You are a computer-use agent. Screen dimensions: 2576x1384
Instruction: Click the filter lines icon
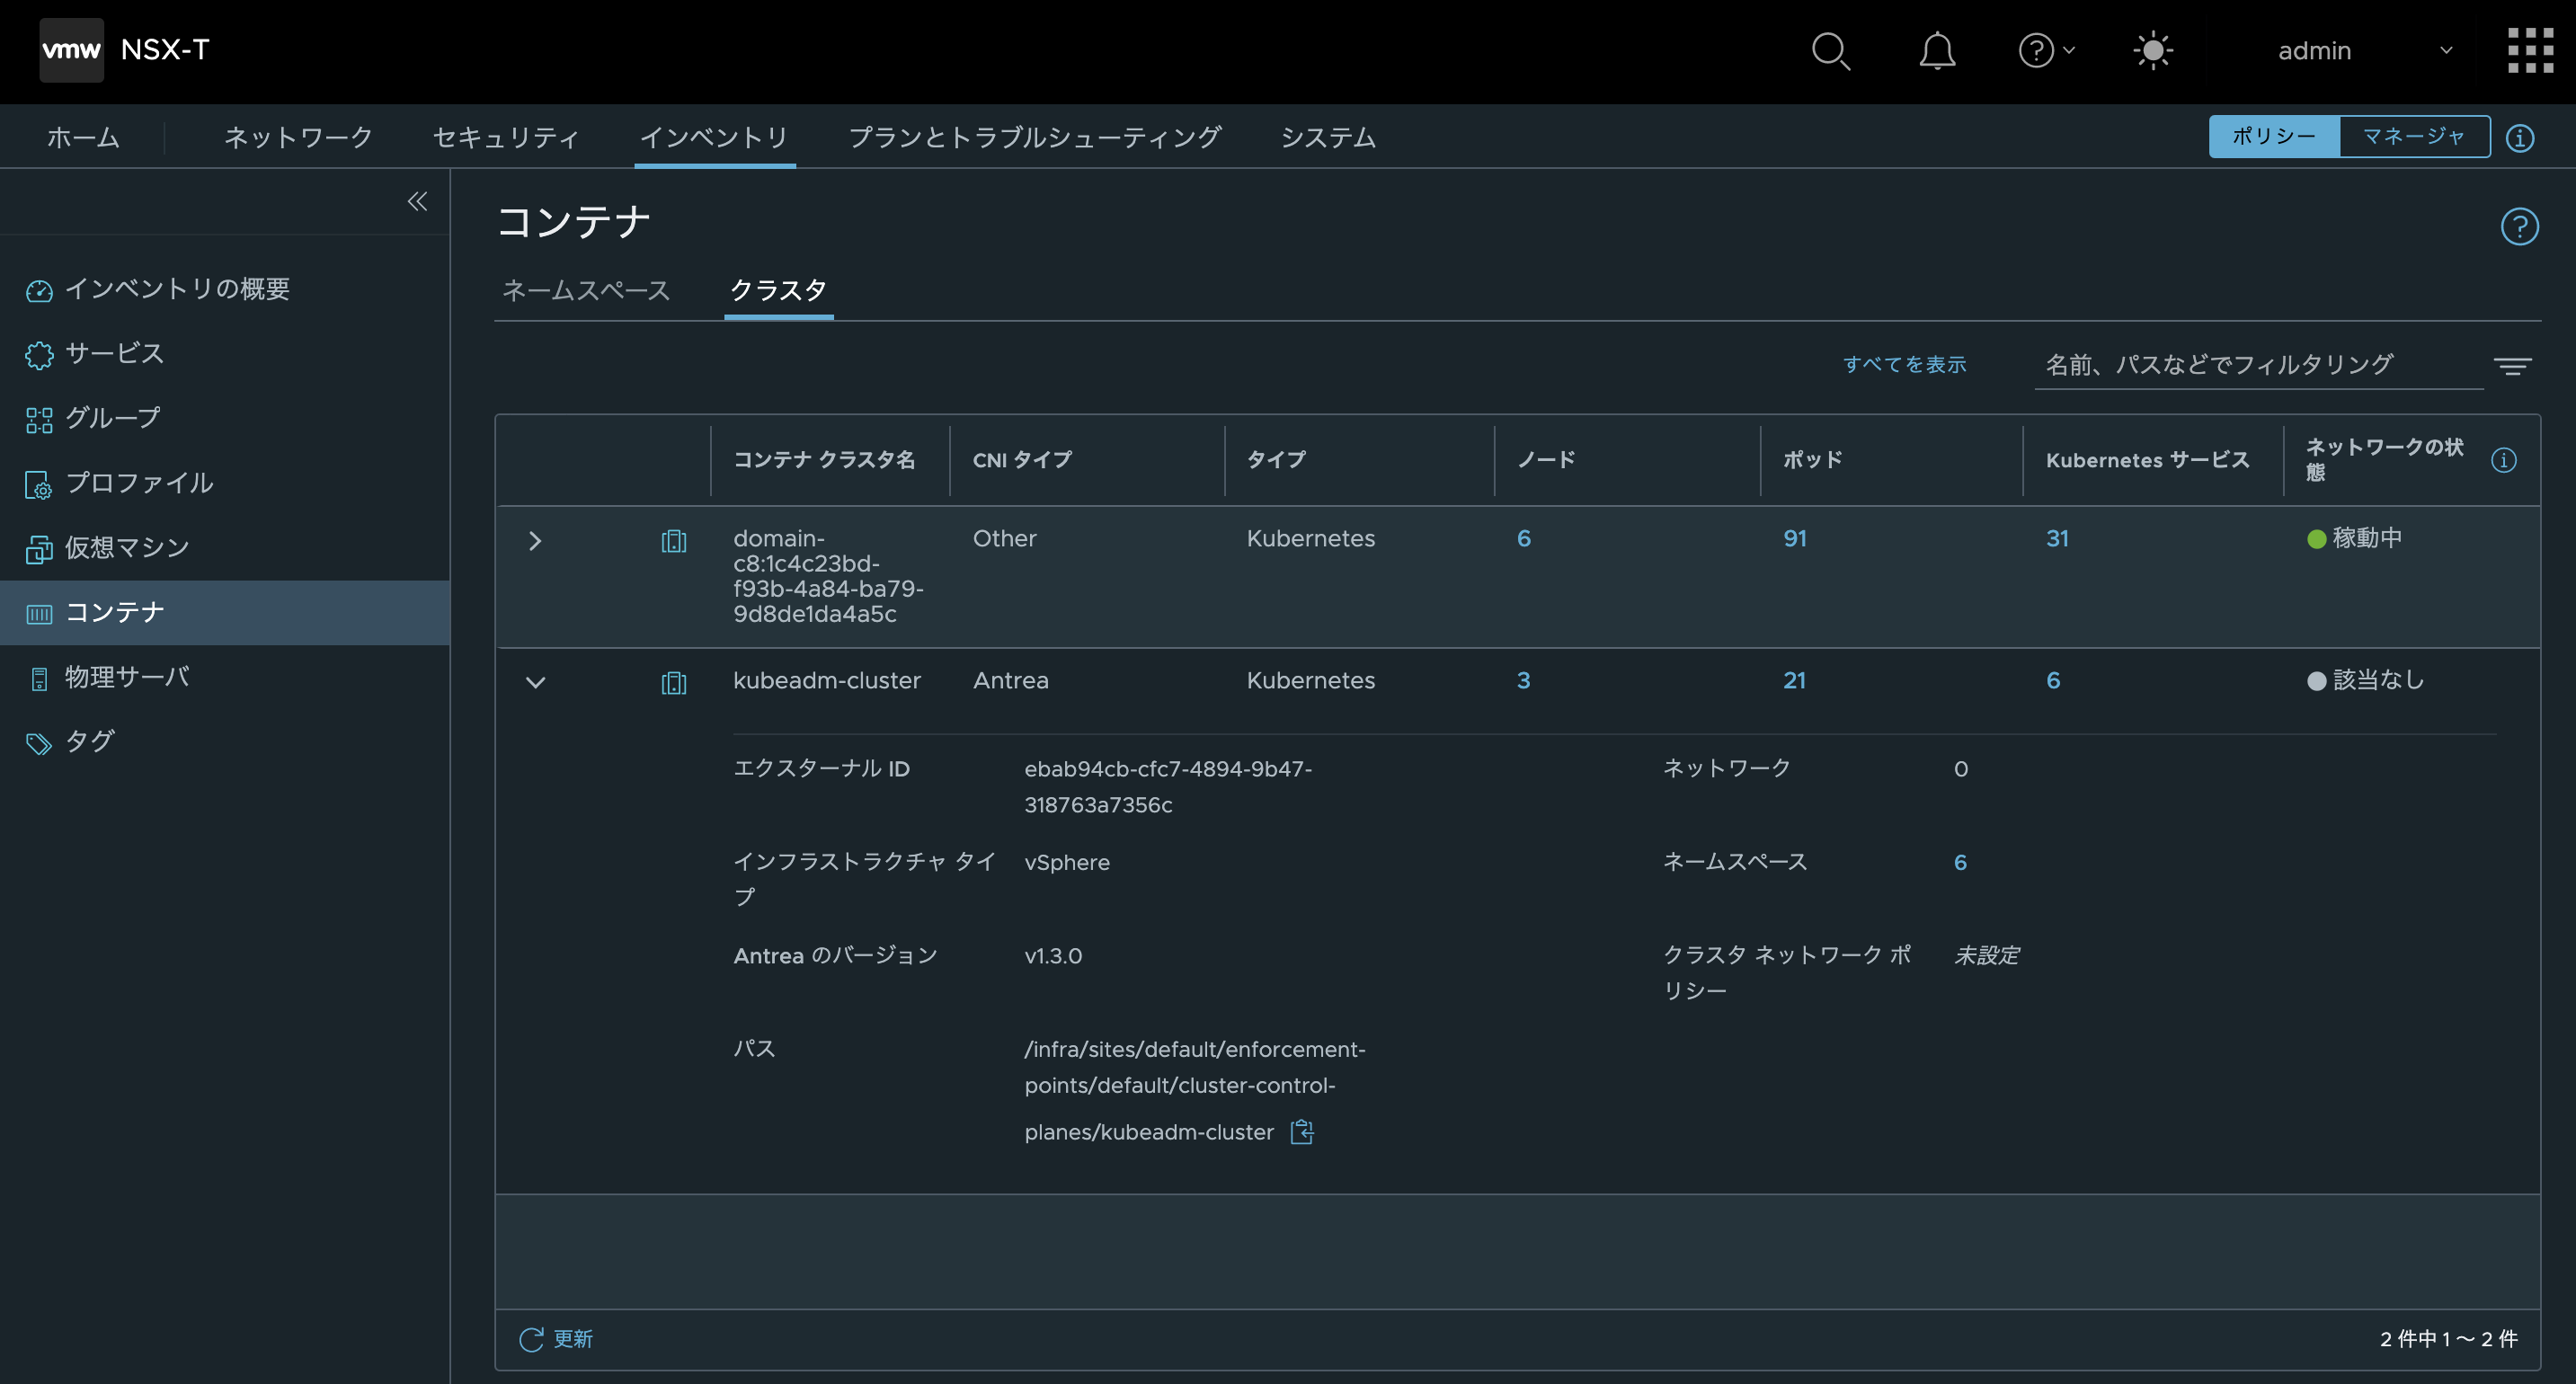click(2512, 366)
